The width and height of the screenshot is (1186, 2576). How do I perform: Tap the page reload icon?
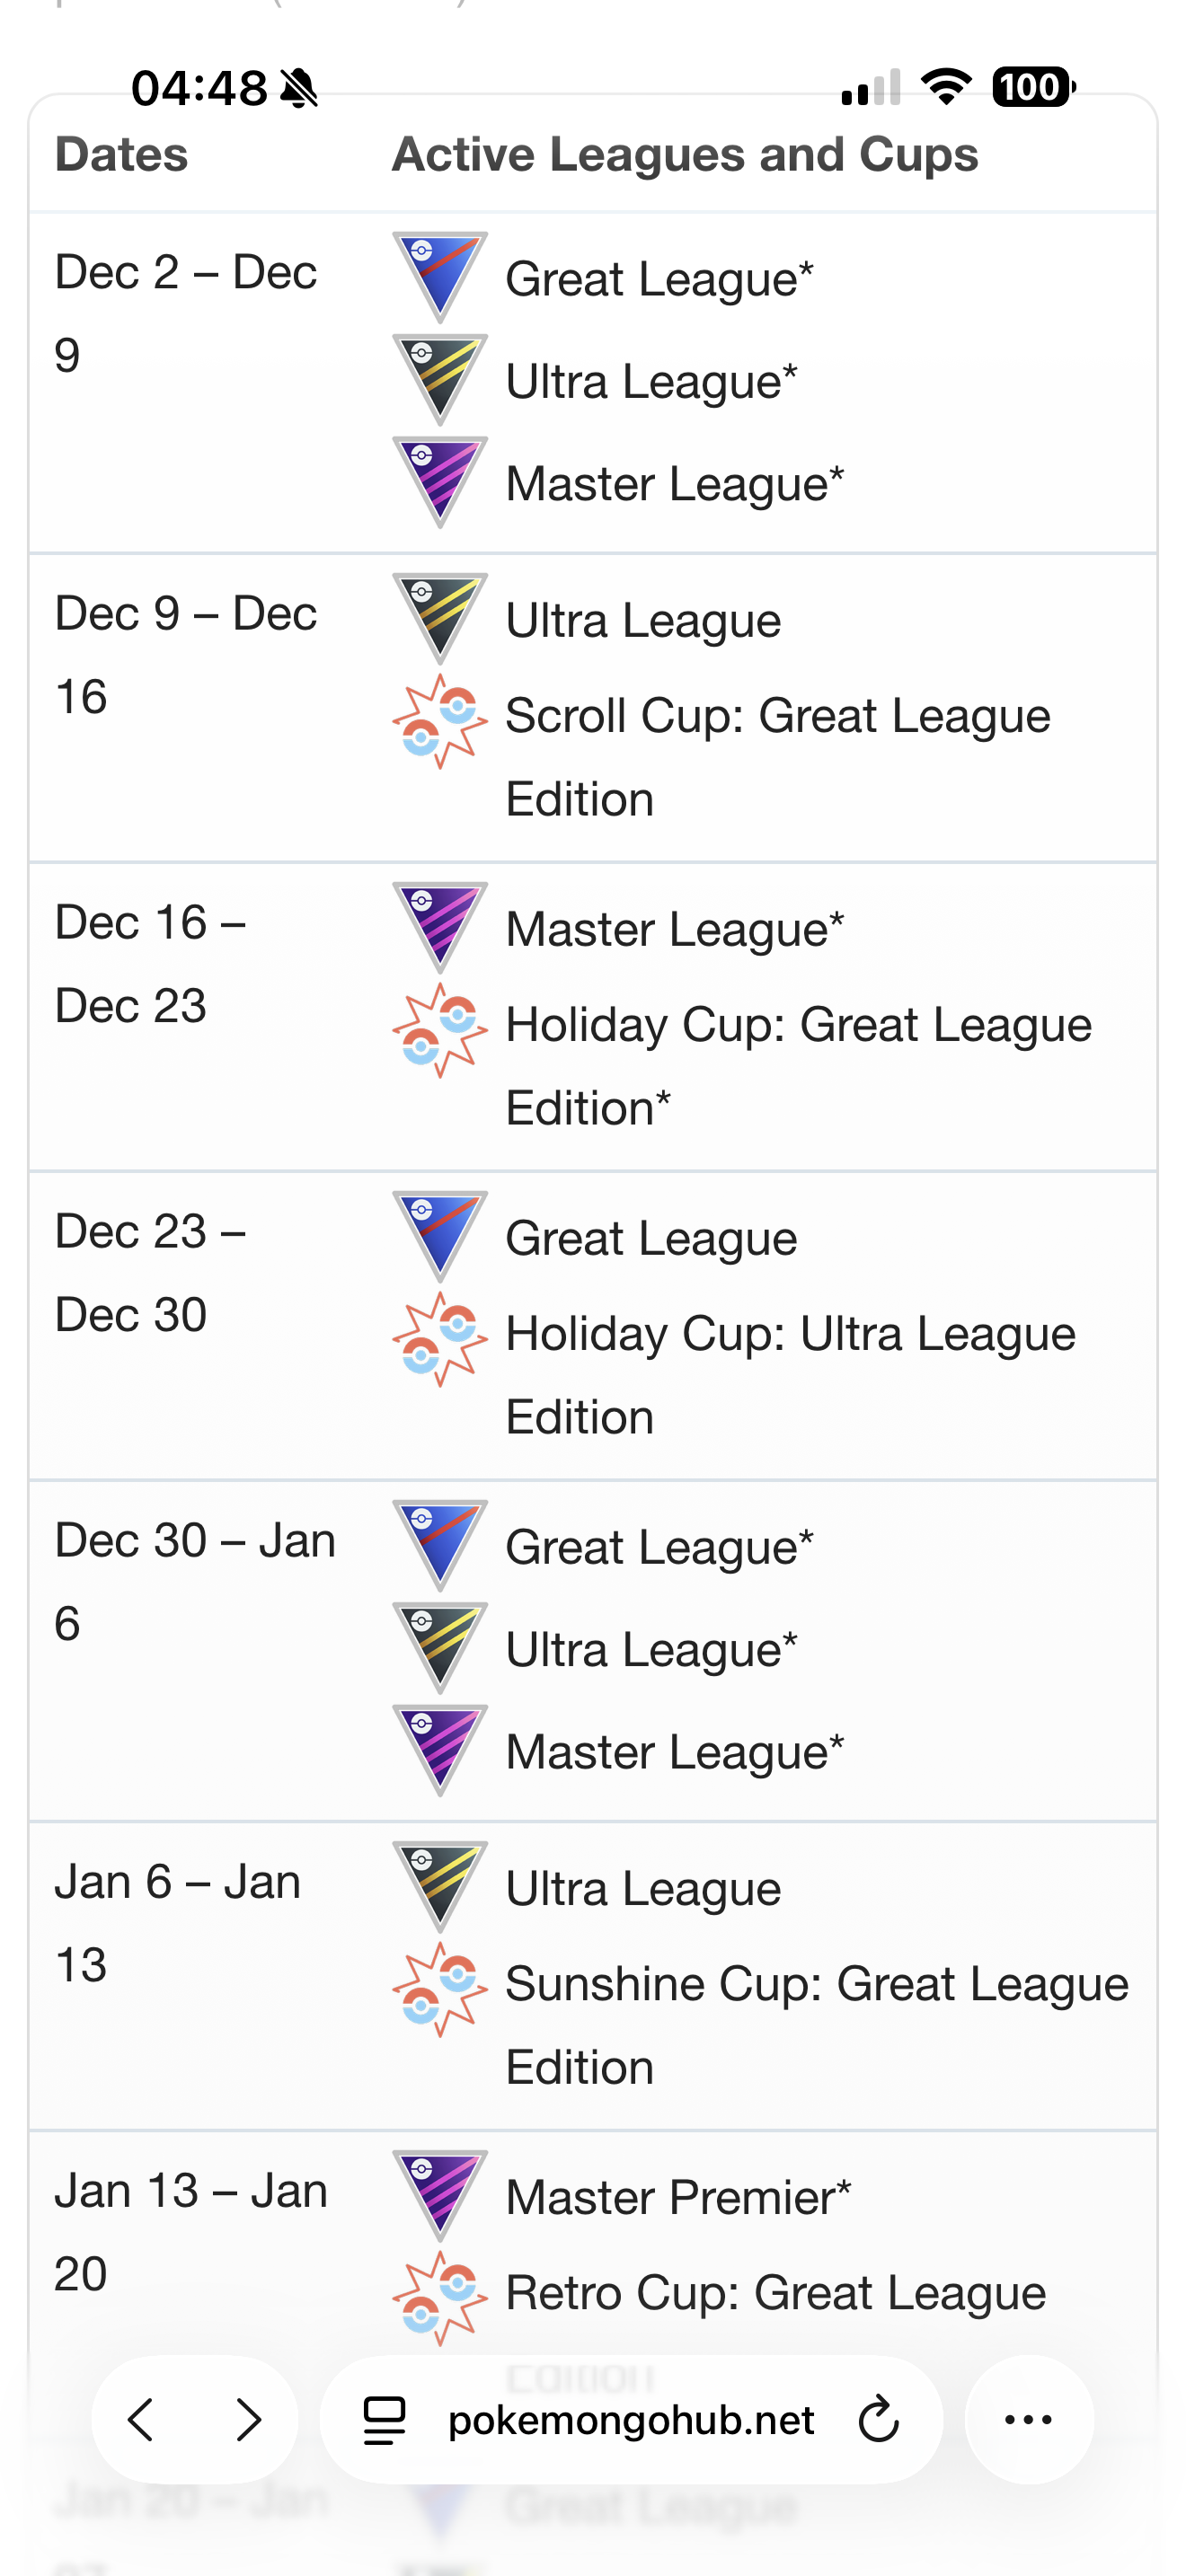[x=878, y=2420]
